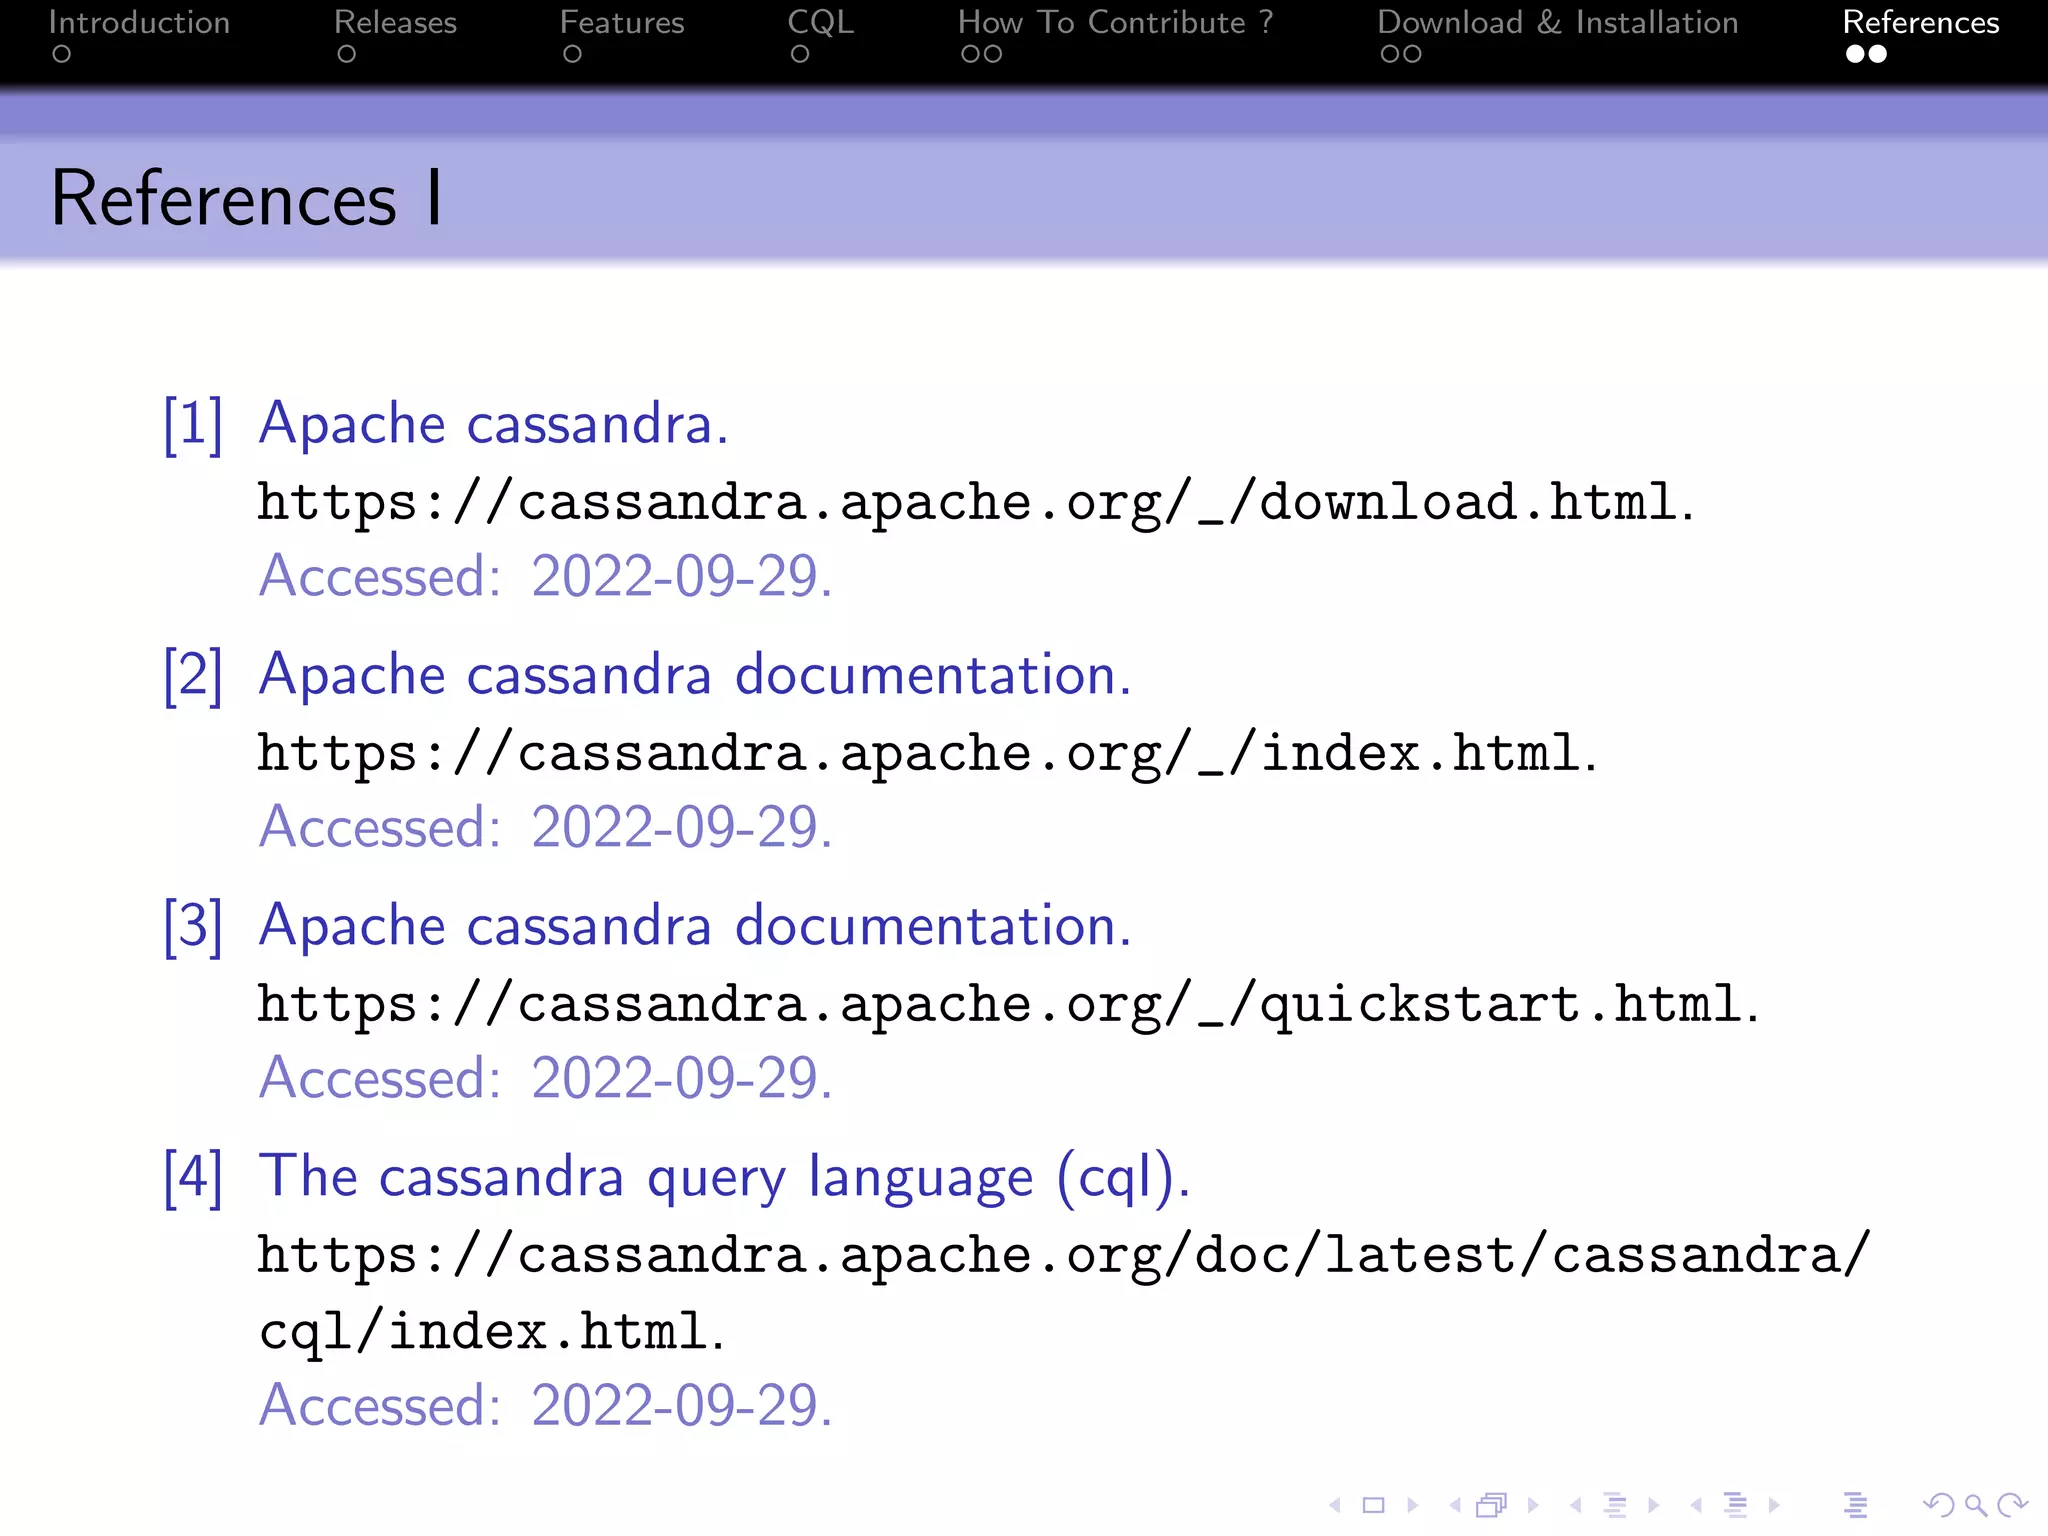Click citation label [2]
Image resolution: width=2048 pixels, height=1536 pixels.
pyautogui.click(x=193, y=675)
